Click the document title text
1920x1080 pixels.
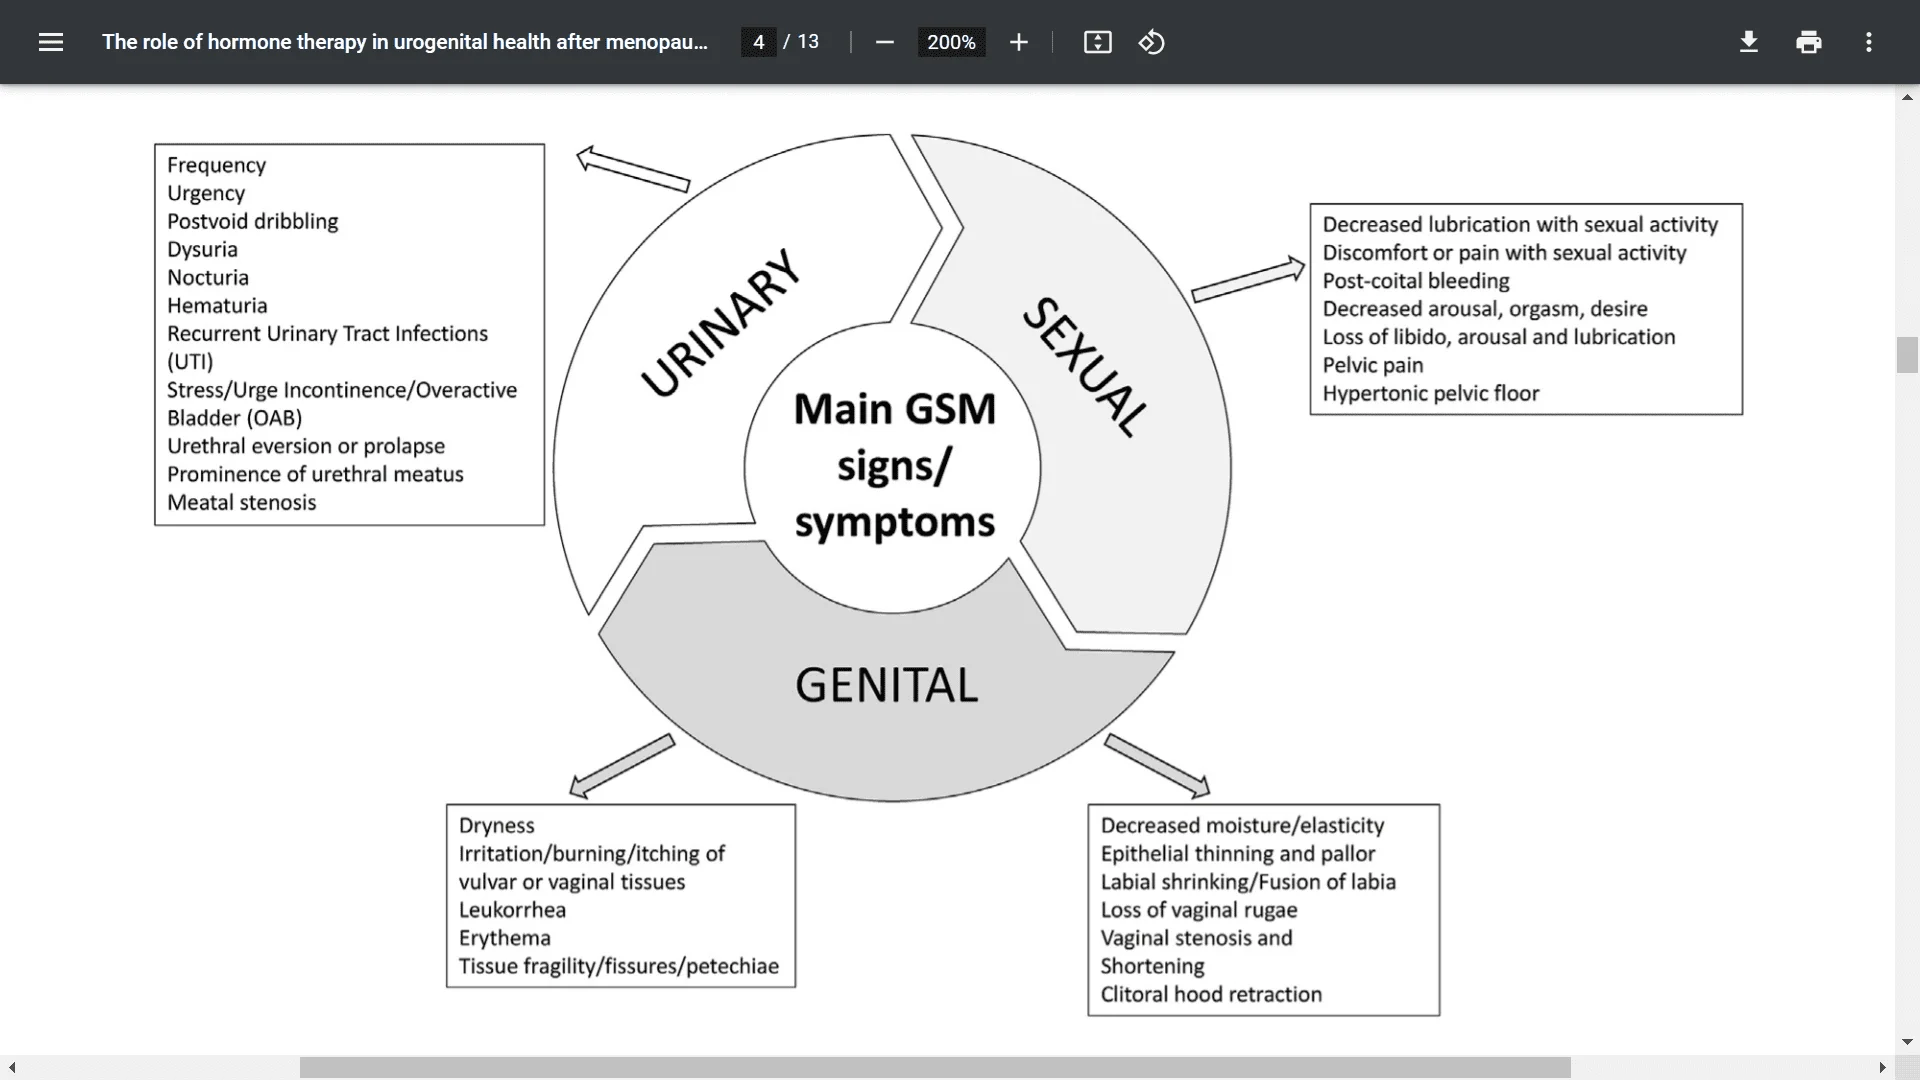point(405,42)
